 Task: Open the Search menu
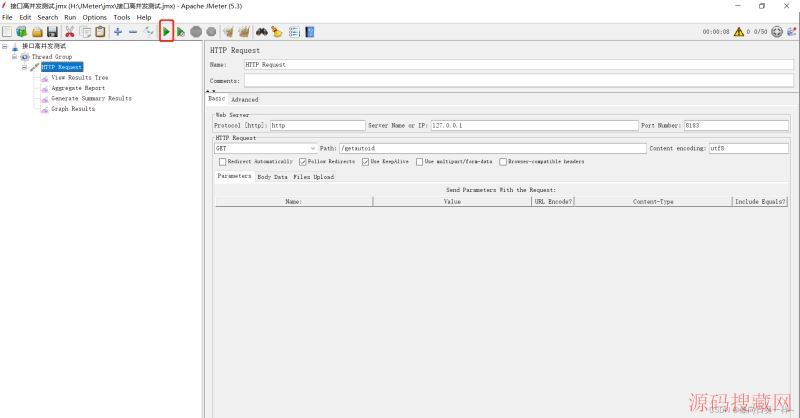click(x=47, y=17)
